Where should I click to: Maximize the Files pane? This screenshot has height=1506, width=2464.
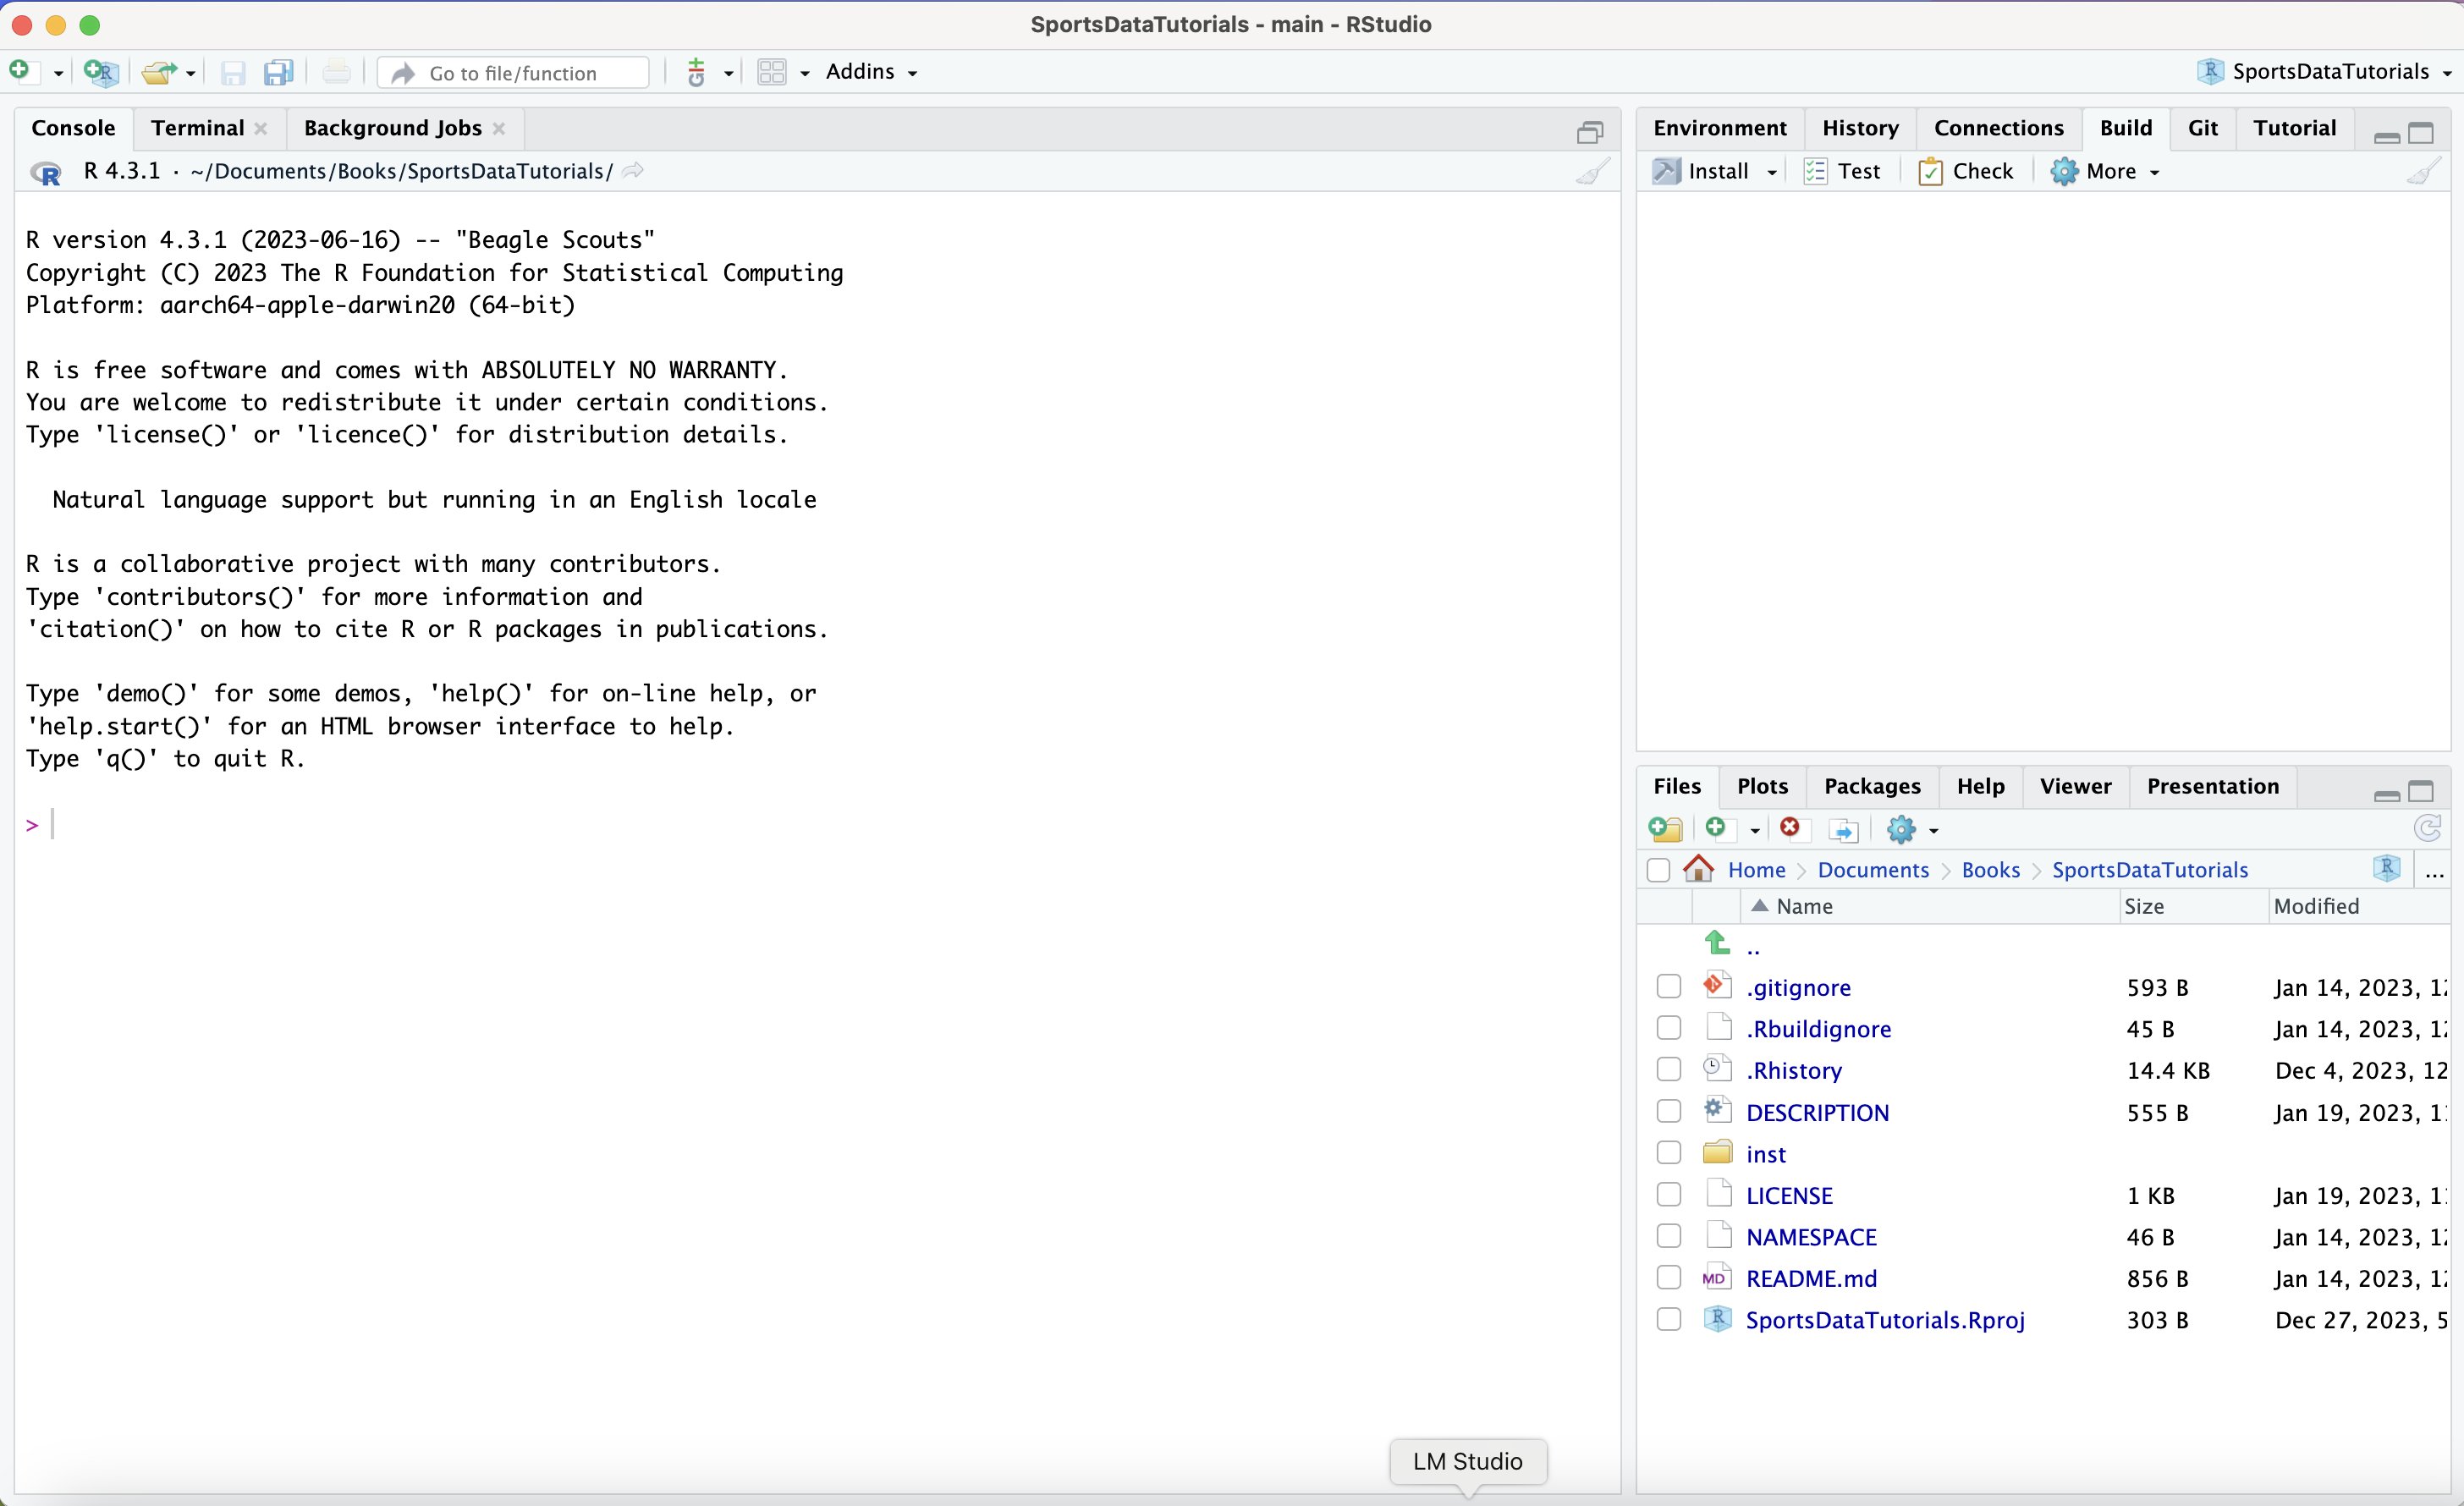tap(2420, 791)
